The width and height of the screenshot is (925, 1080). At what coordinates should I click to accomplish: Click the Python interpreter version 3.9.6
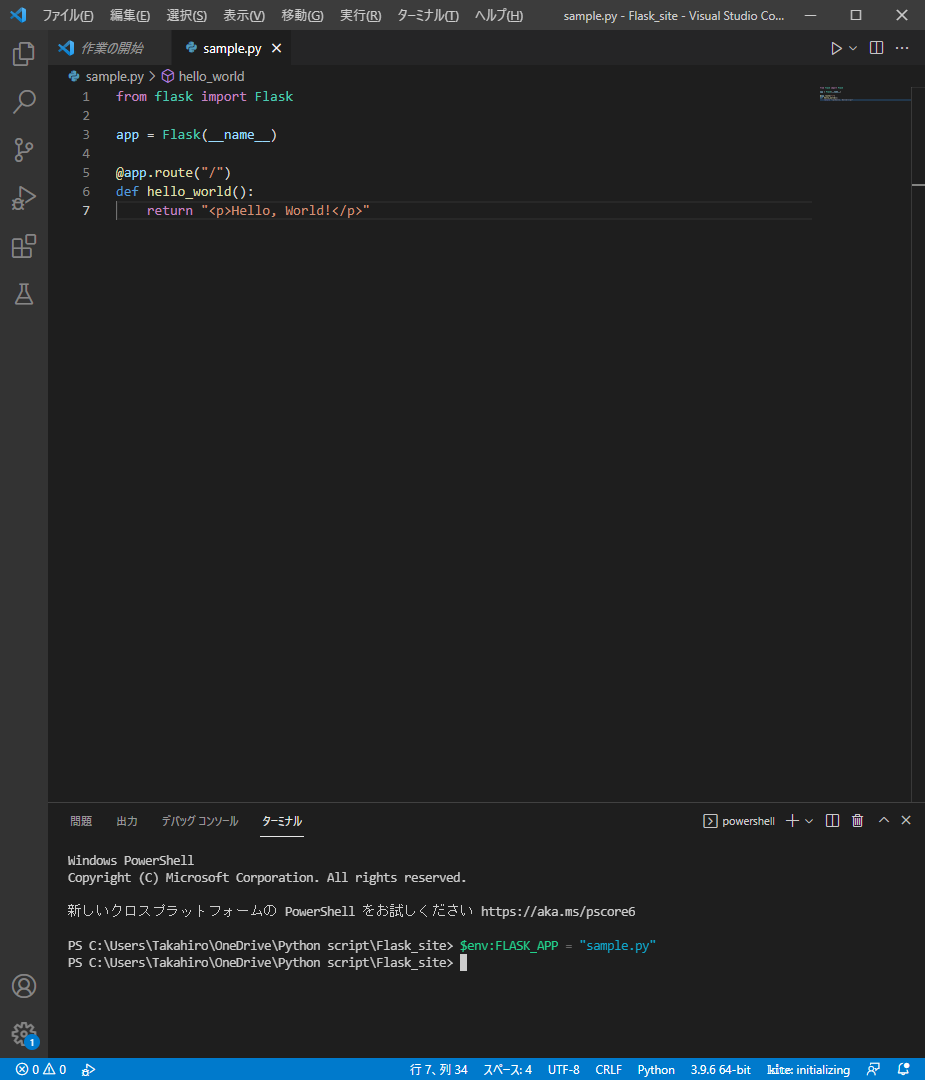click(720, 1069)
